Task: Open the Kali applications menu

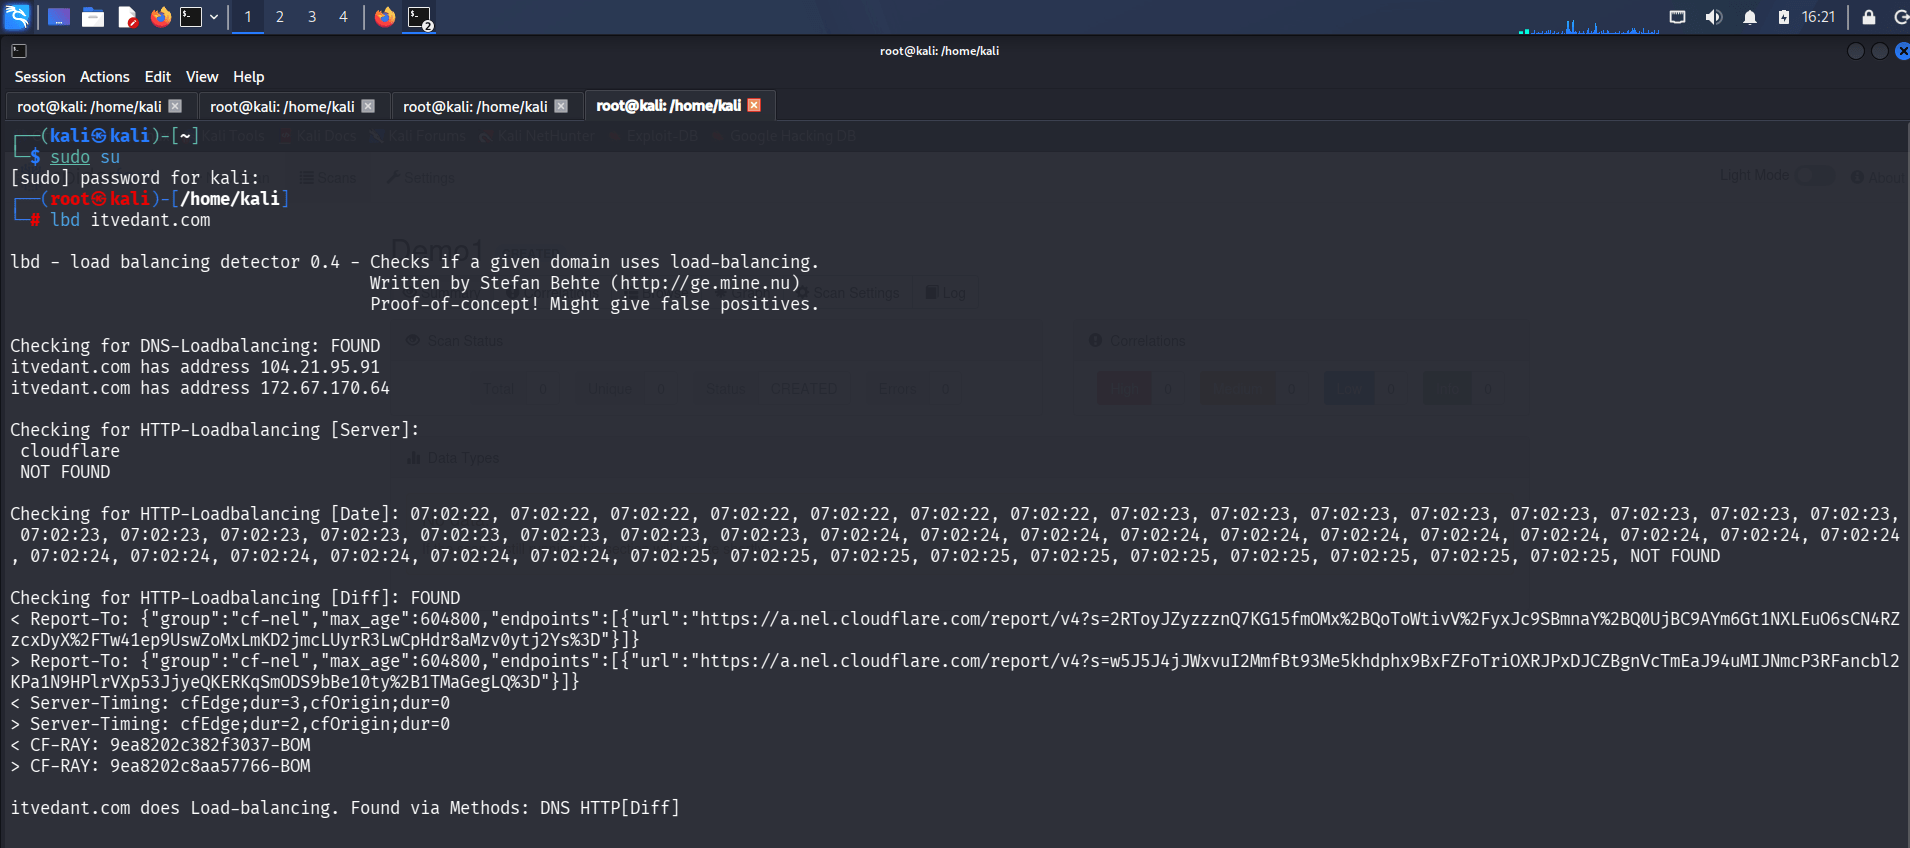Action: point(17,16)
